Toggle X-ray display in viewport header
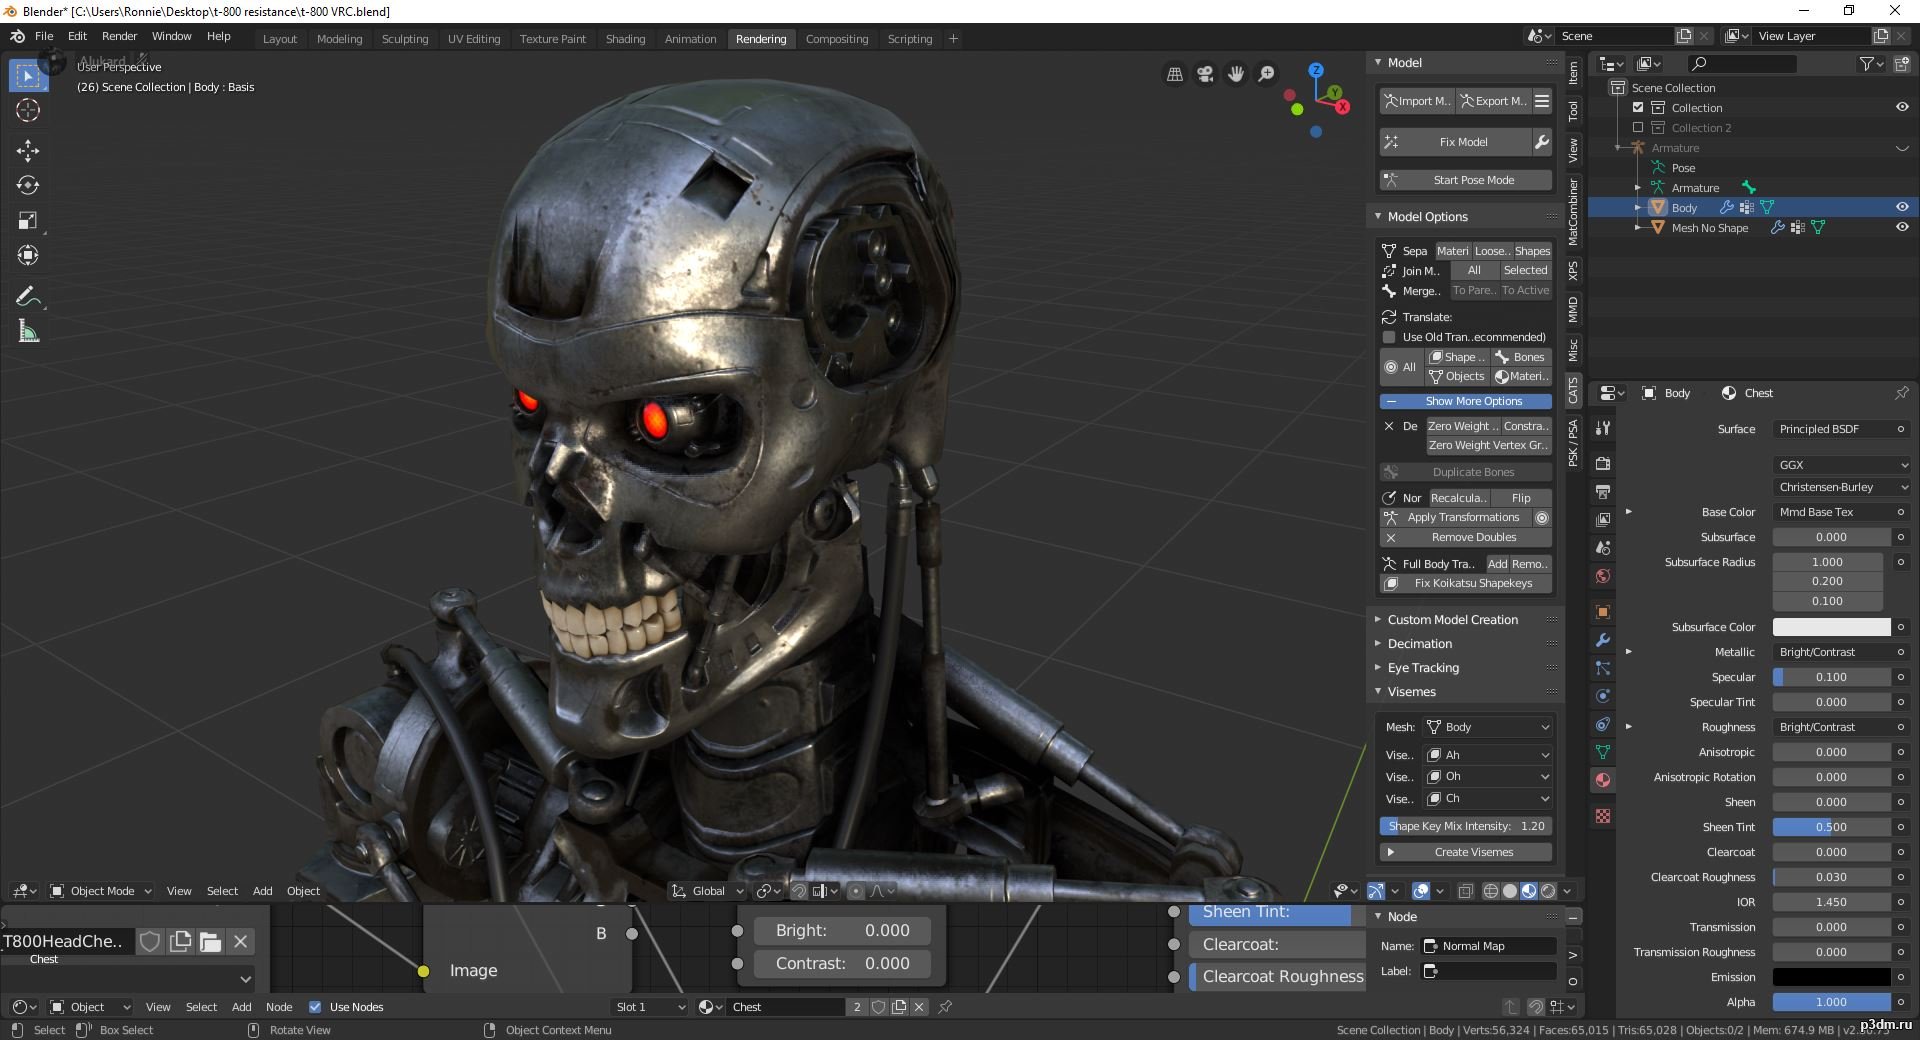Image resolution: width=1920 pixels, height=1040 pixels. point(1465,891)
